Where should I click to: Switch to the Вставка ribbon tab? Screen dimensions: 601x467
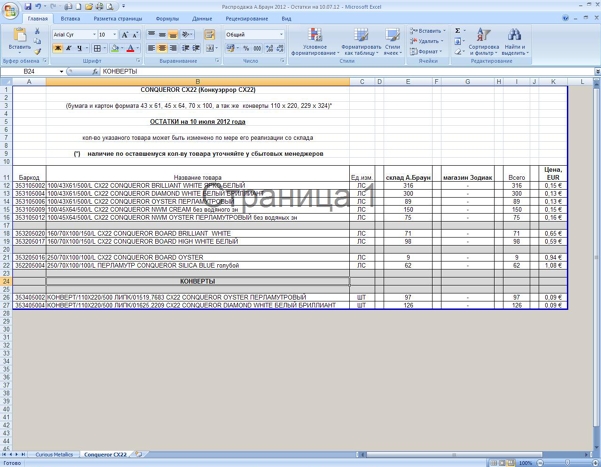[70, 18]
